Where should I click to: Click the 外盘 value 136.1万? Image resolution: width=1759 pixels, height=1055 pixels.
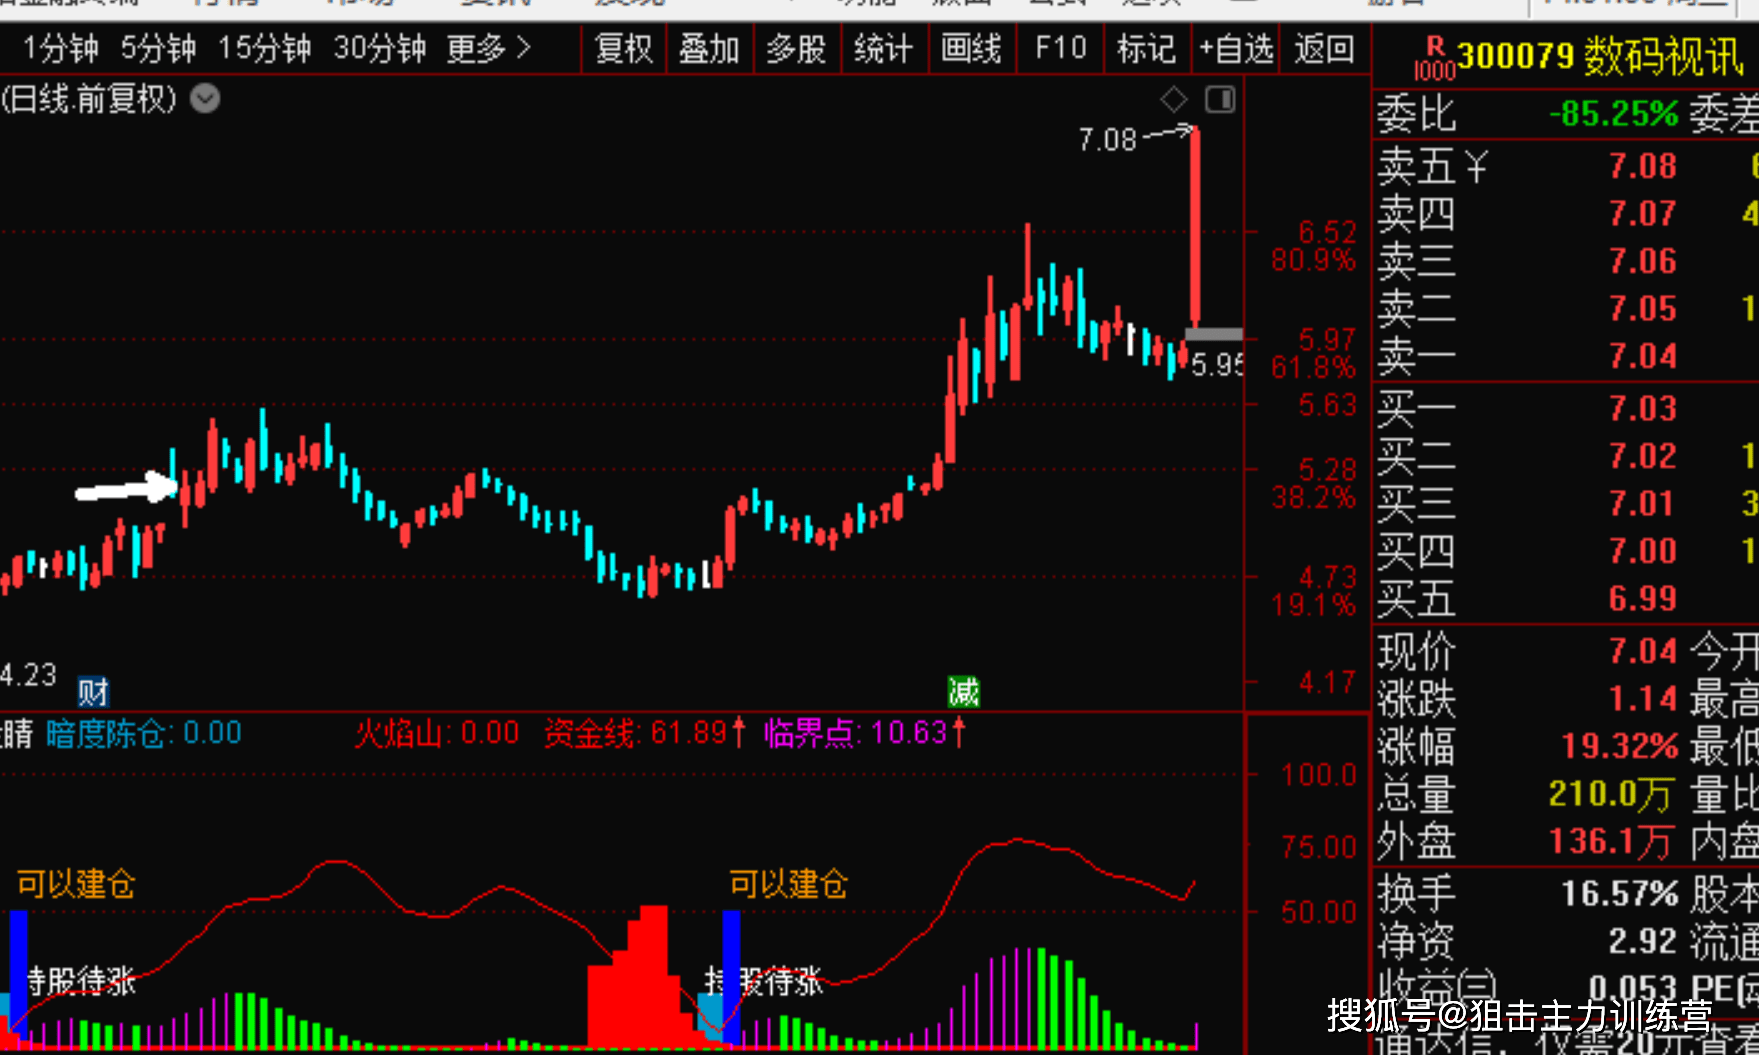[1611, 842]
